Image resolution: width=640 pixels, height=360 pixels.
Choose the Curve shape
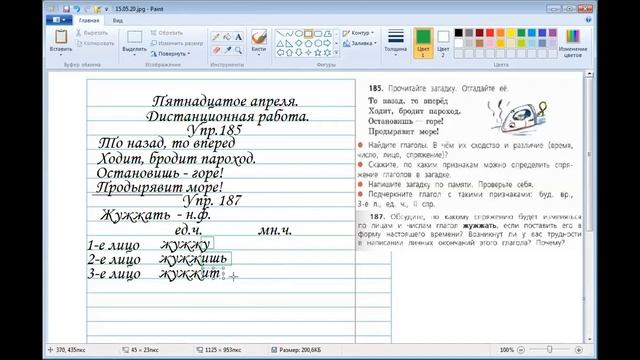click(x=289, y=34)
